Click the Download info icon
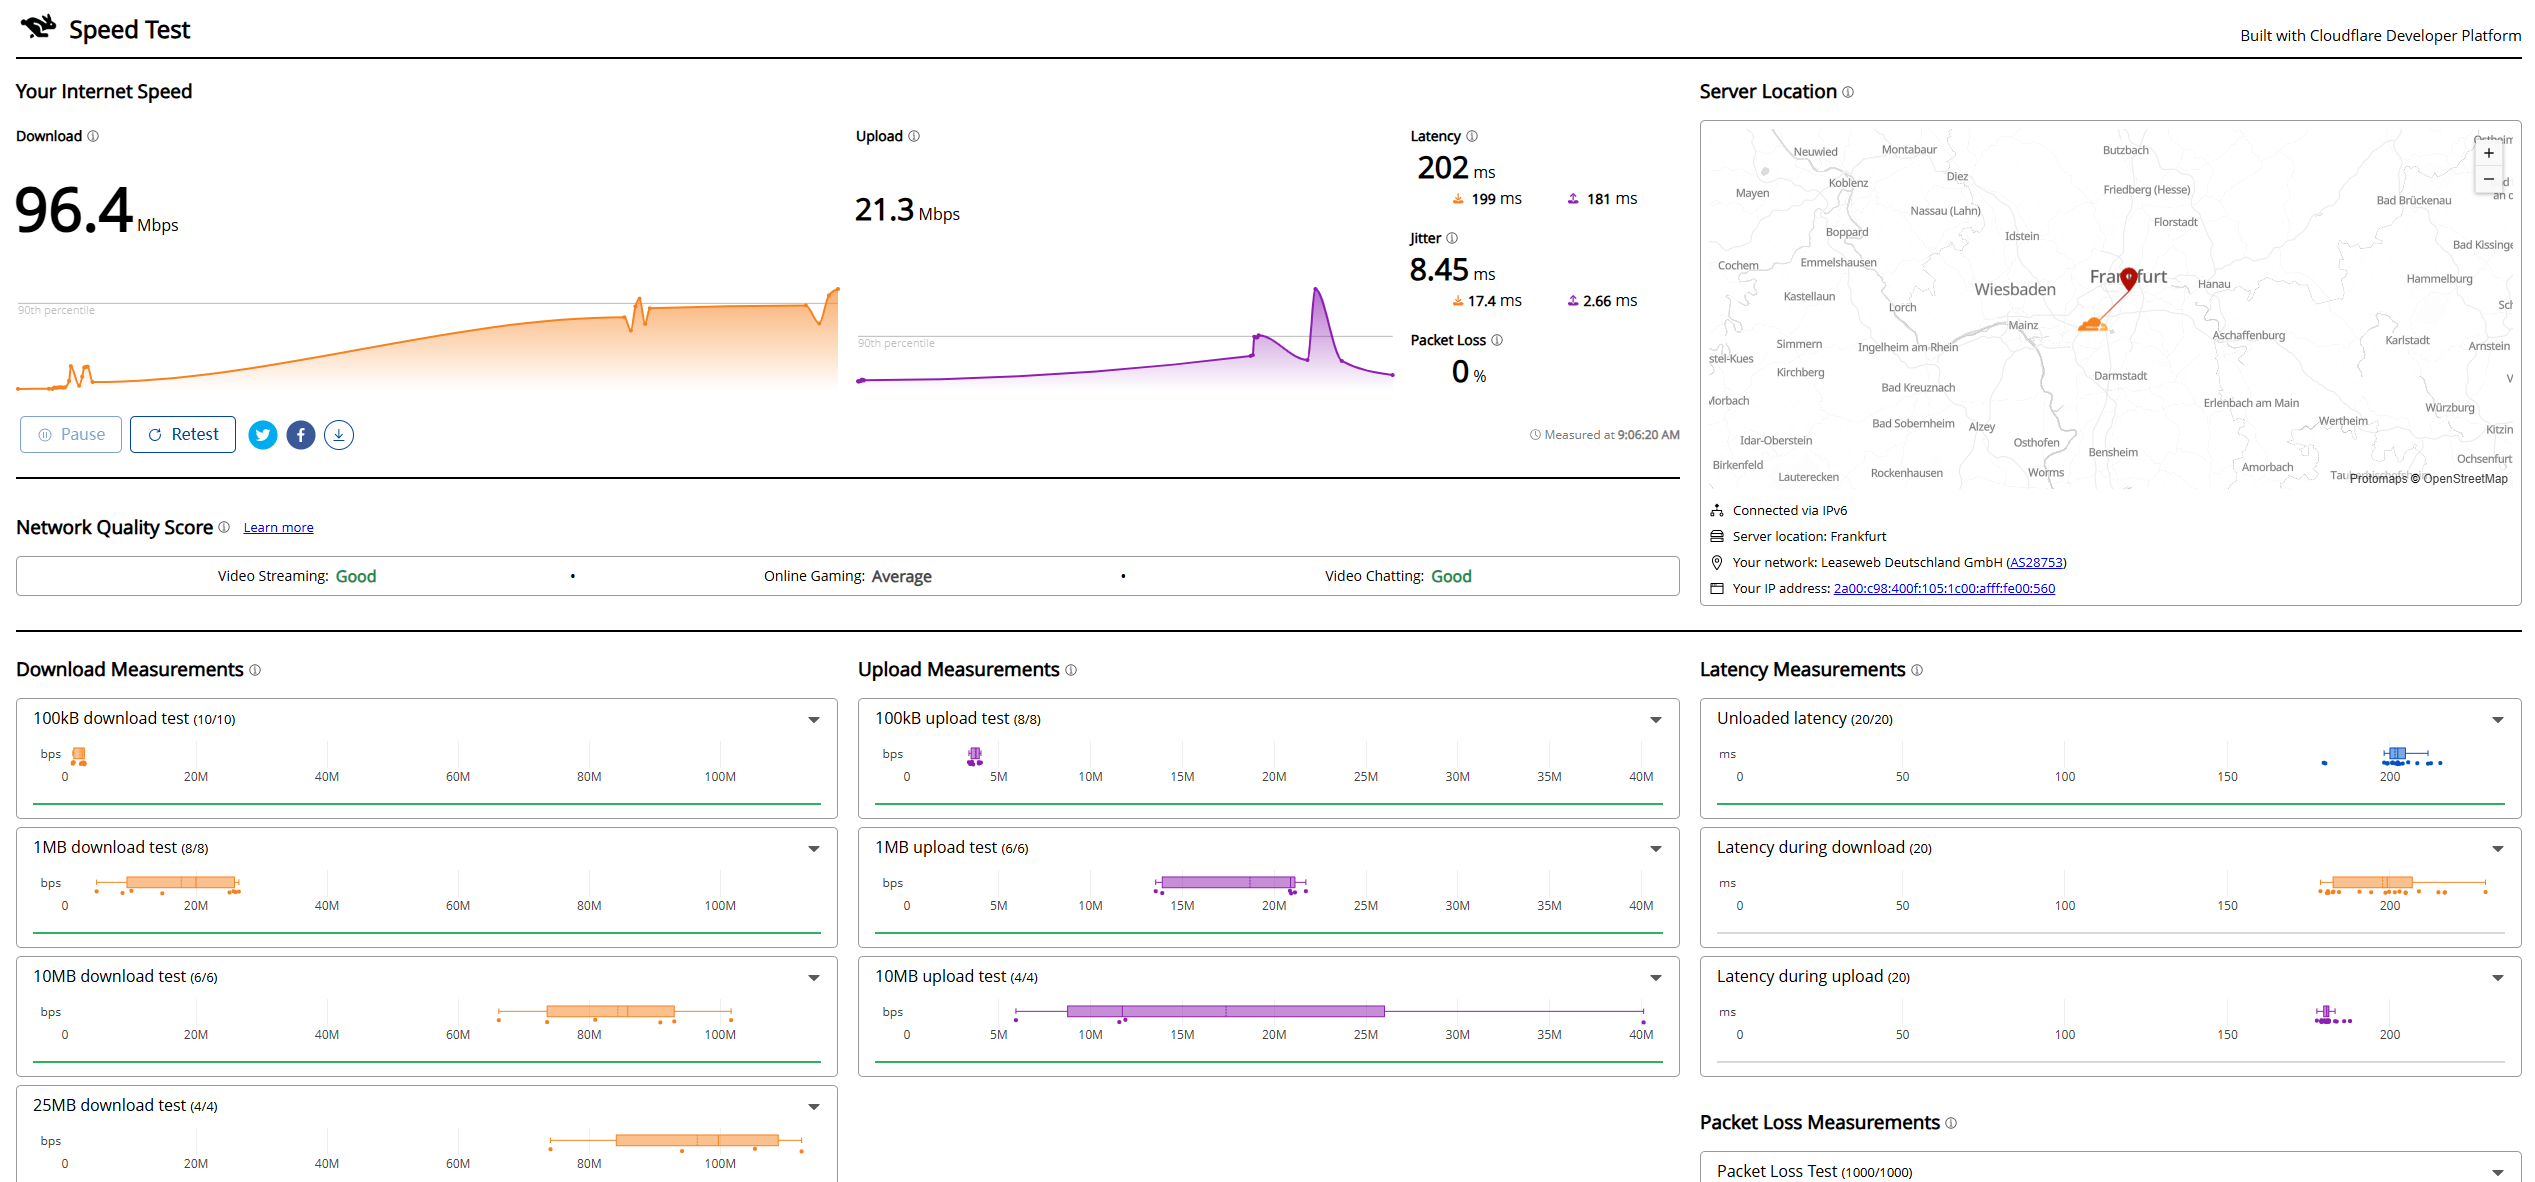The height and width of the screenshot is (1182, 2535). 93,136
